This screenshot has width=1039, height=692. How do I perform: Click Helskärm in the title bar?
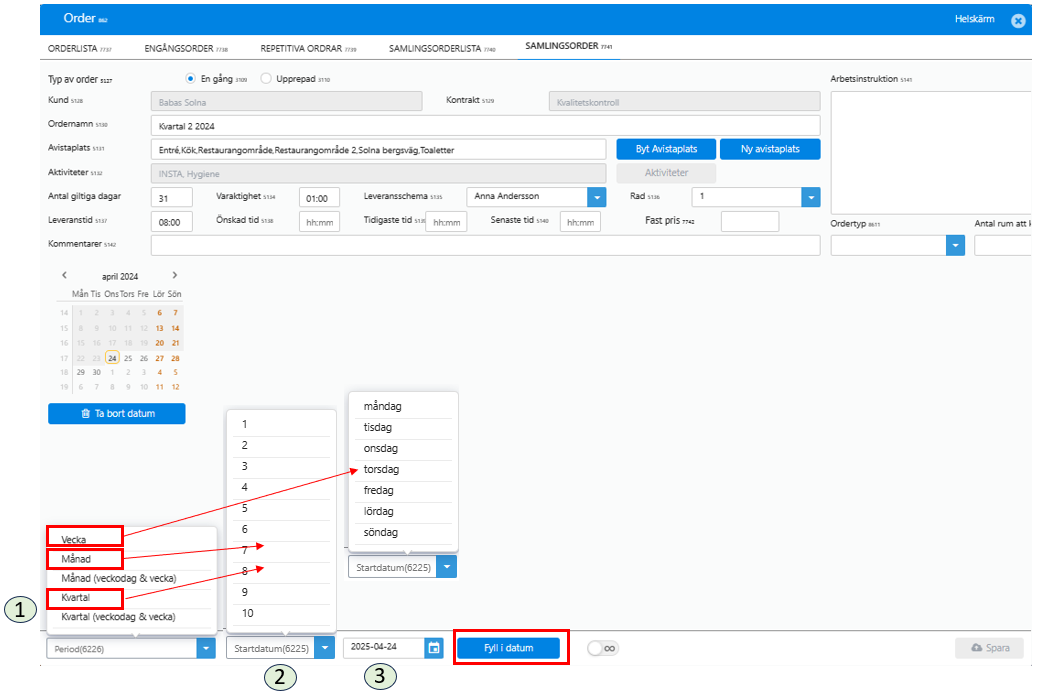coord(974,19)
